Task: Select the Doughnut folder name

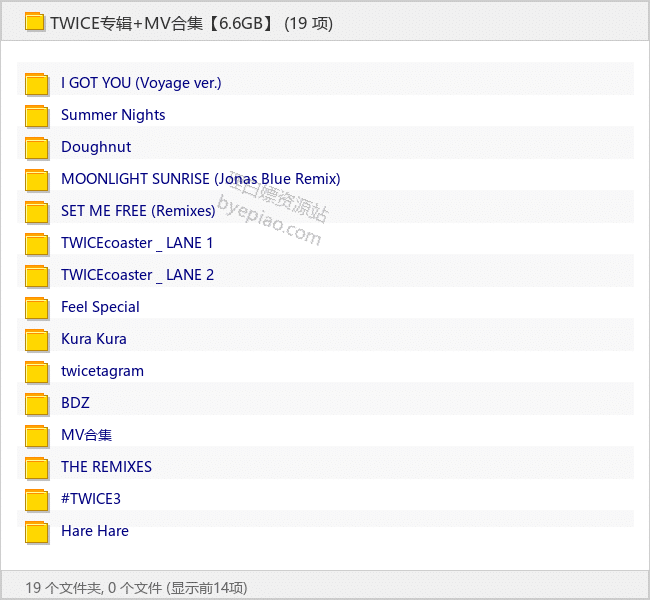Action: [96, 147]
